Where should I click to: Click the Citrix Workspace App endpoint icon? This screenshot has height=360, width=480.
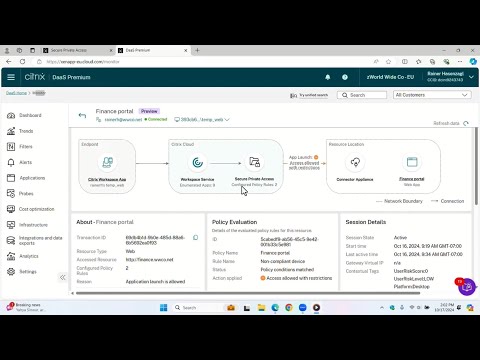tap(107, 162)
